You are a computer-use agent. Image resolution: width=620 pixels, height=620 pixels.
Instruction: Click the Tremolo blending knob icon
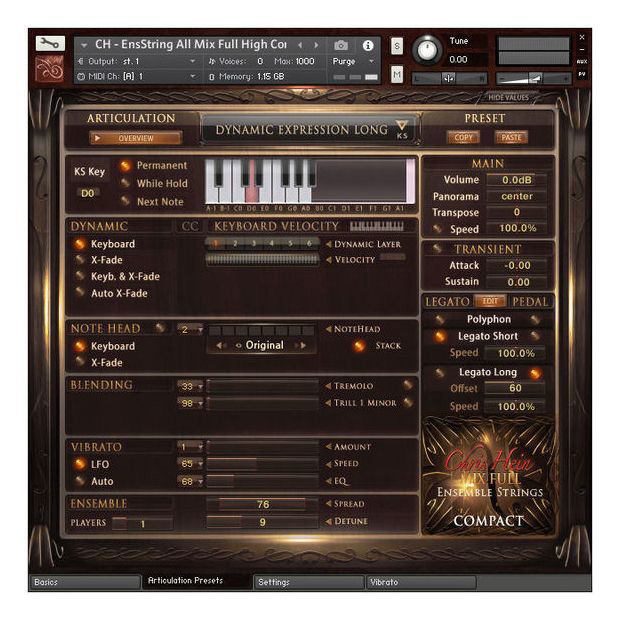(x=408, y=385)
